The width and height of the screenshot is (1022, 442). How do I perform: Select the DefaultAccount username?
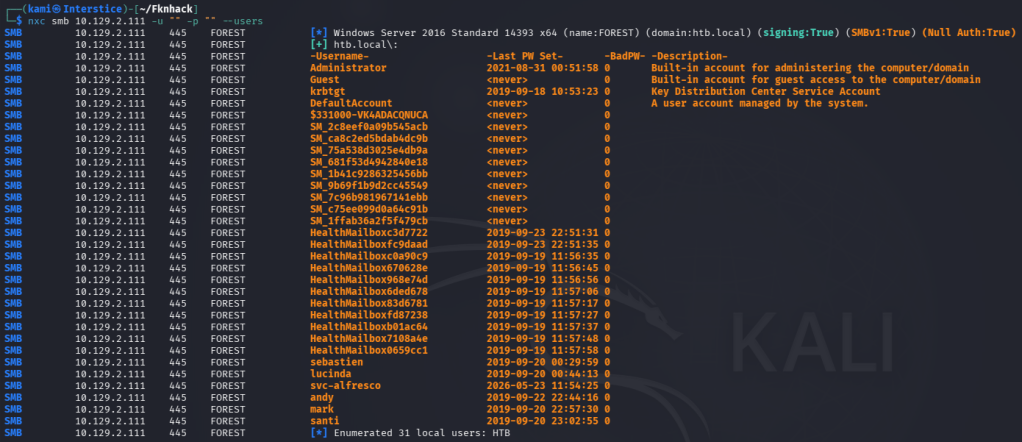[x=351, y=103]
